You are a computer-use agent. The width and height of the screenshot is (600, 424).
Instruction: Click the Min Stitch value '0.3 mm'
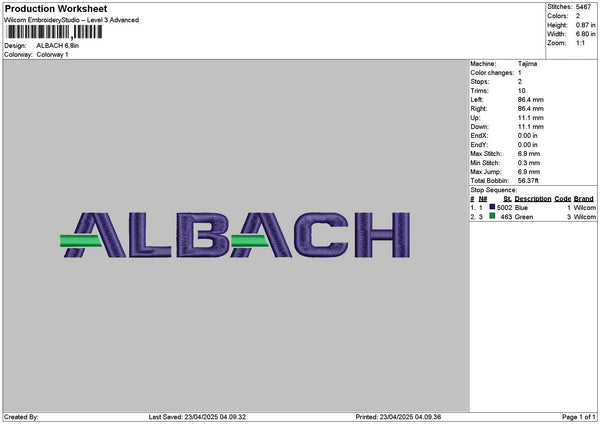(529, 163)
